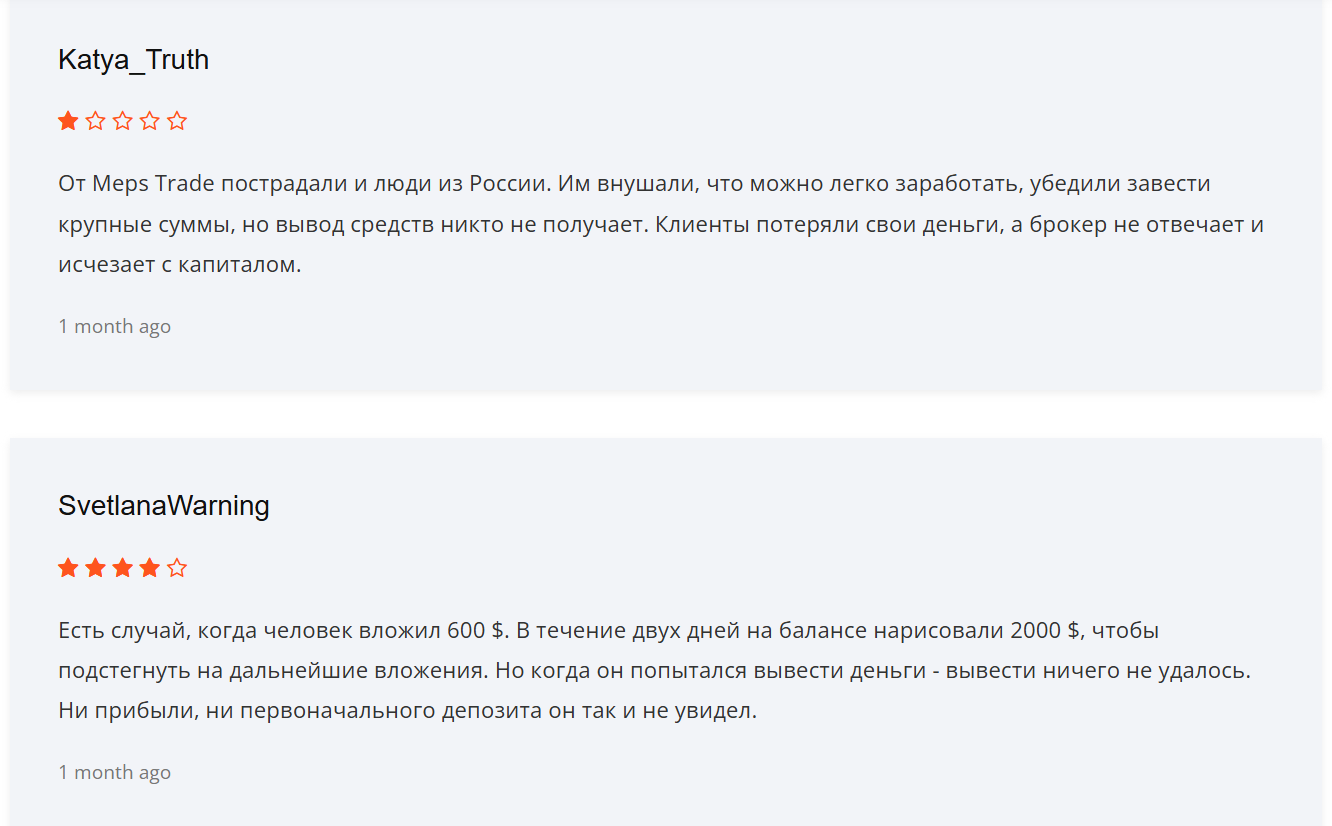Click fourth filled star under SvetlanaWarning

149,568
